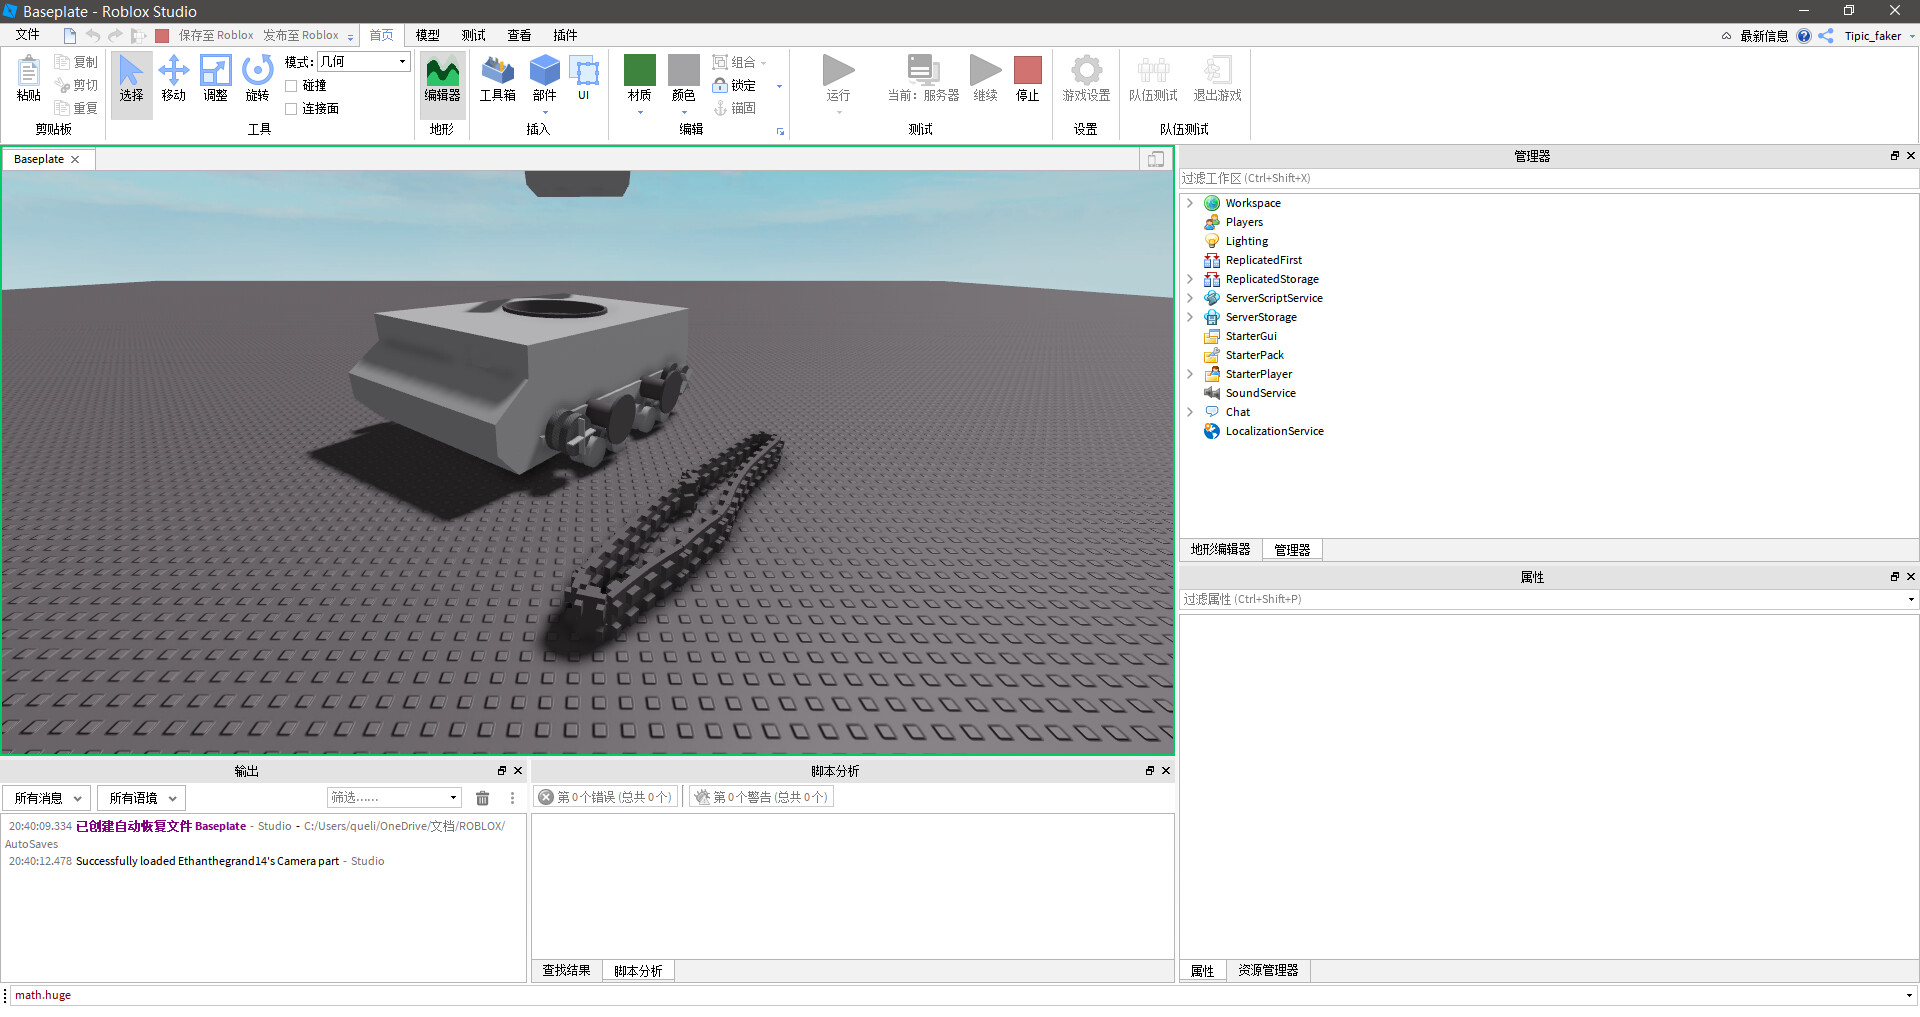The image size is (1920, 1017).
Task: Expand the Chat node
Action: coord(1190,412)
